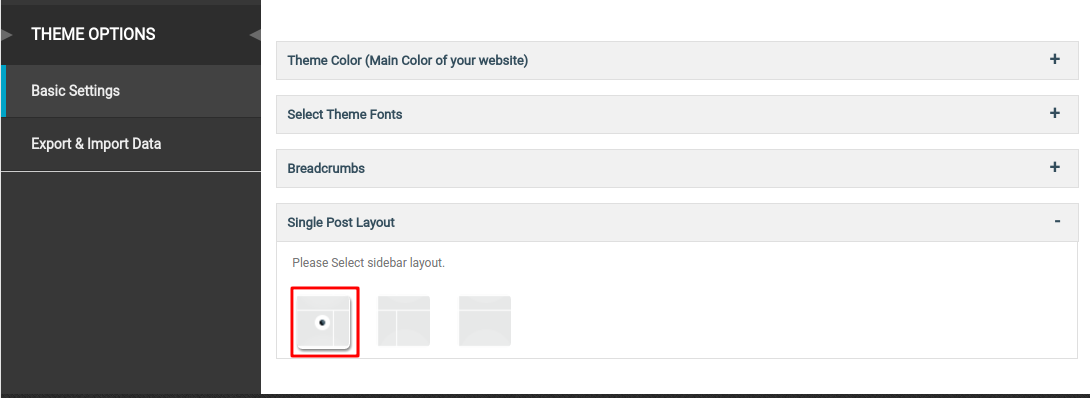Switch to Export & Import Data tab
Viewport: 1090px width, 398px height.
(x=131, y=144)
